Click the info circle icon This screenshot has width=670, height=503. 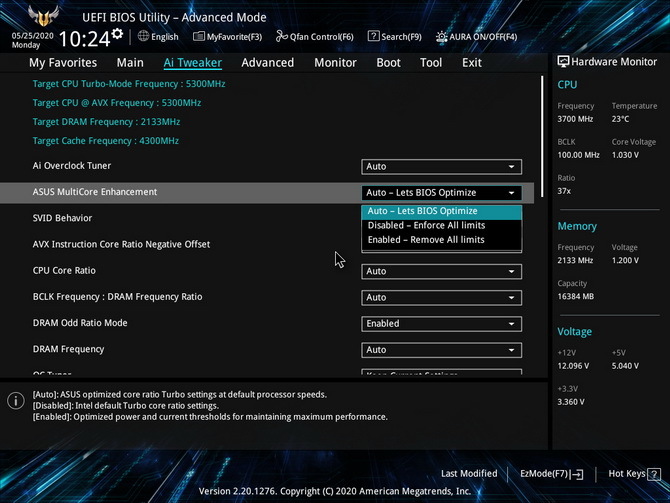click(16, 400)
